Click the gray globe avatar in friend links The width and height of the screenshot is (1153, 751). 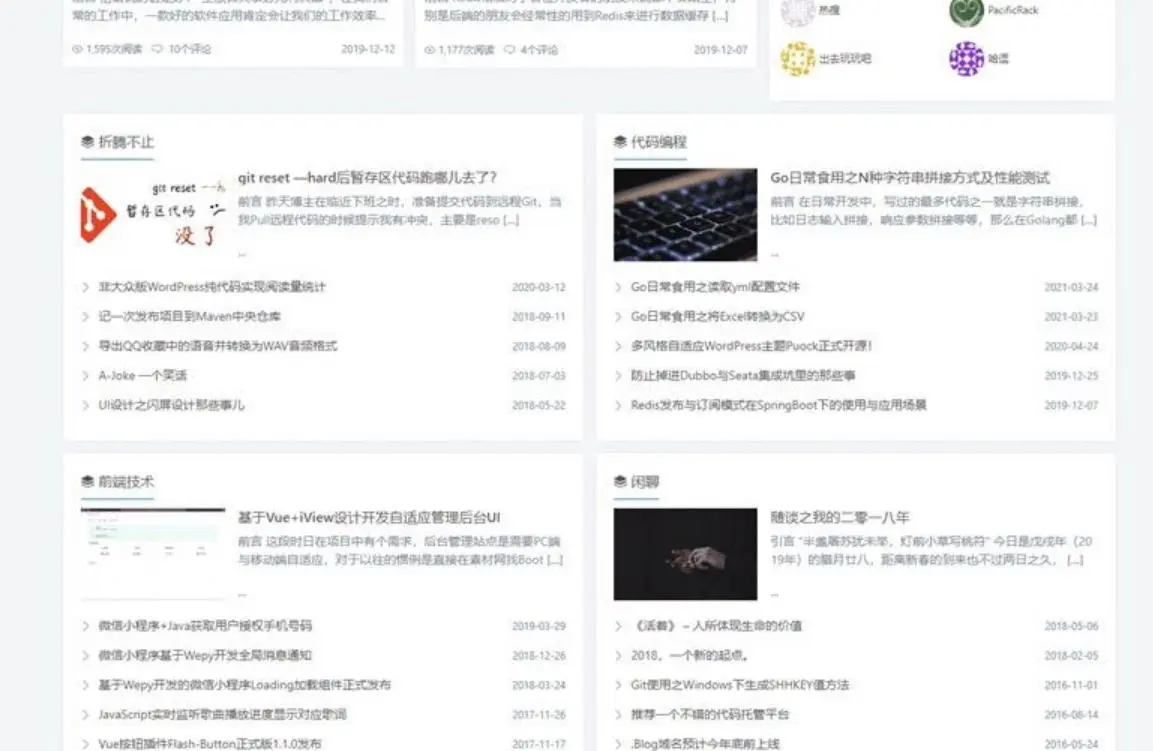798,12
